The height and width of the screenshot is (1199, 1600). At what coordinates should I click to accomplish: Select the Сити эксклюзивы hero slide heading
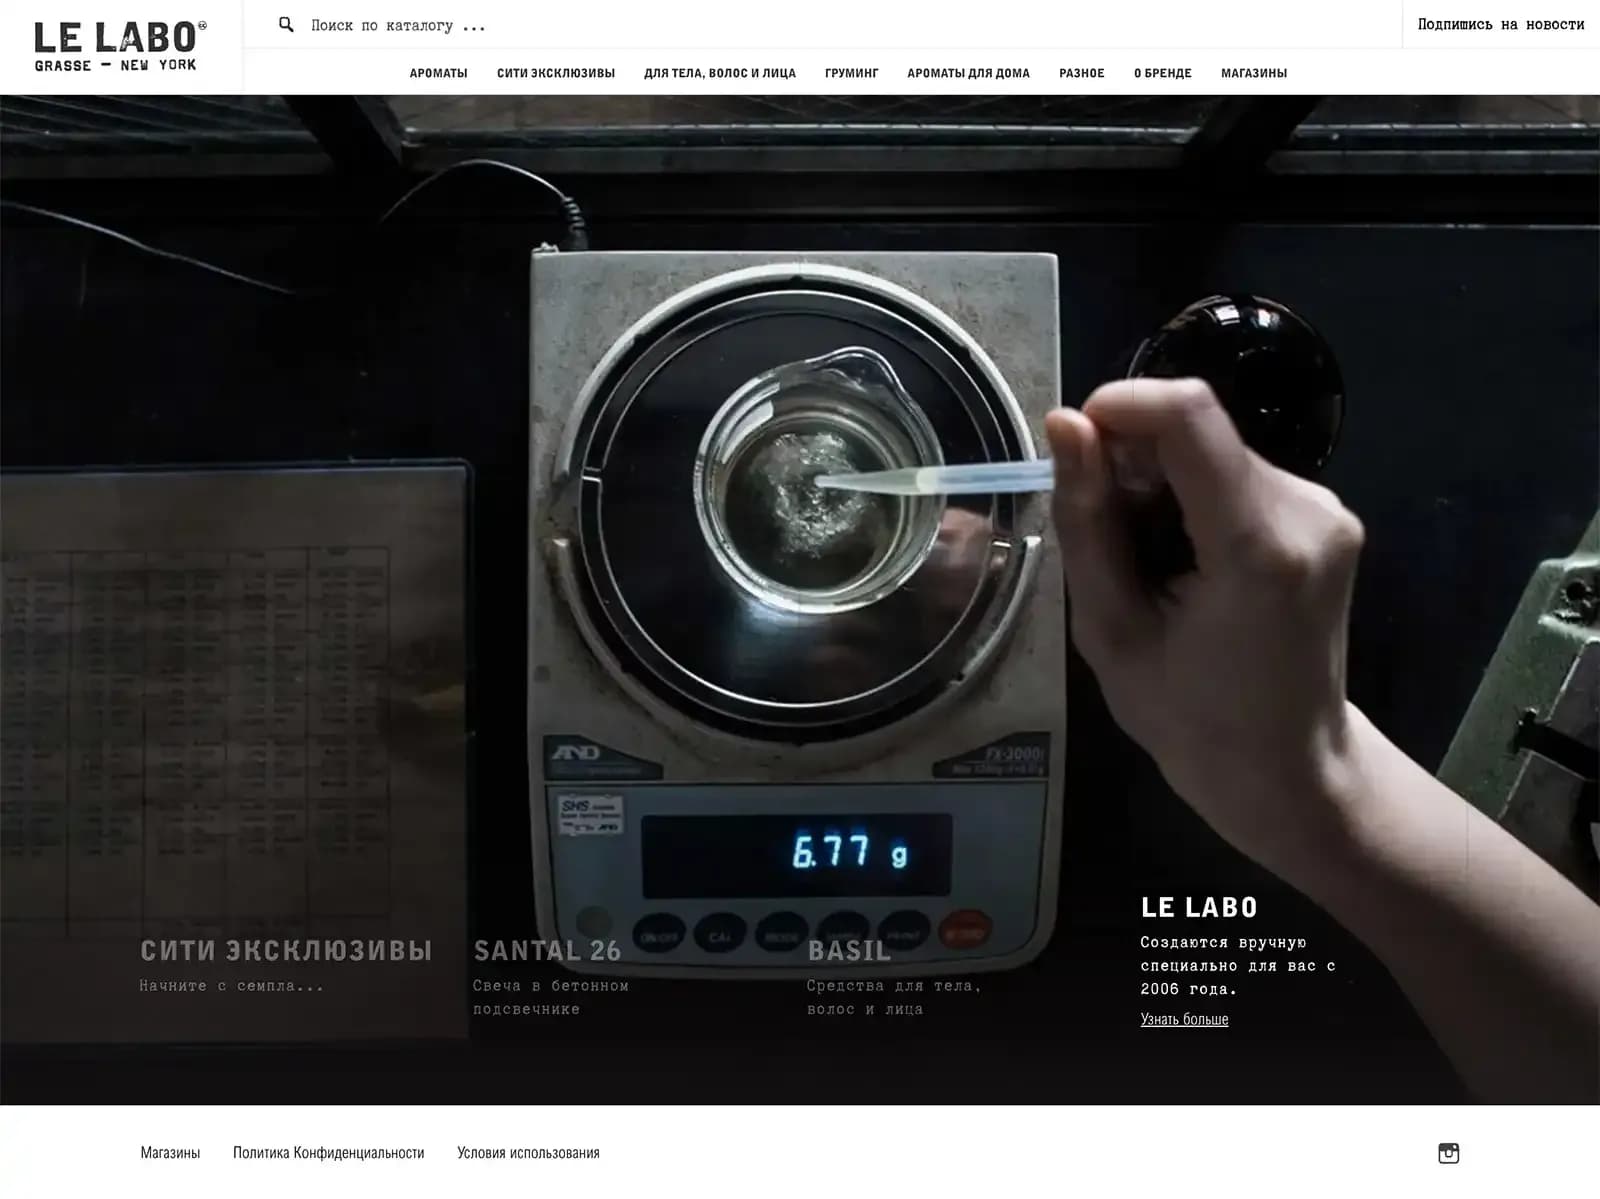tap(286, 950)
